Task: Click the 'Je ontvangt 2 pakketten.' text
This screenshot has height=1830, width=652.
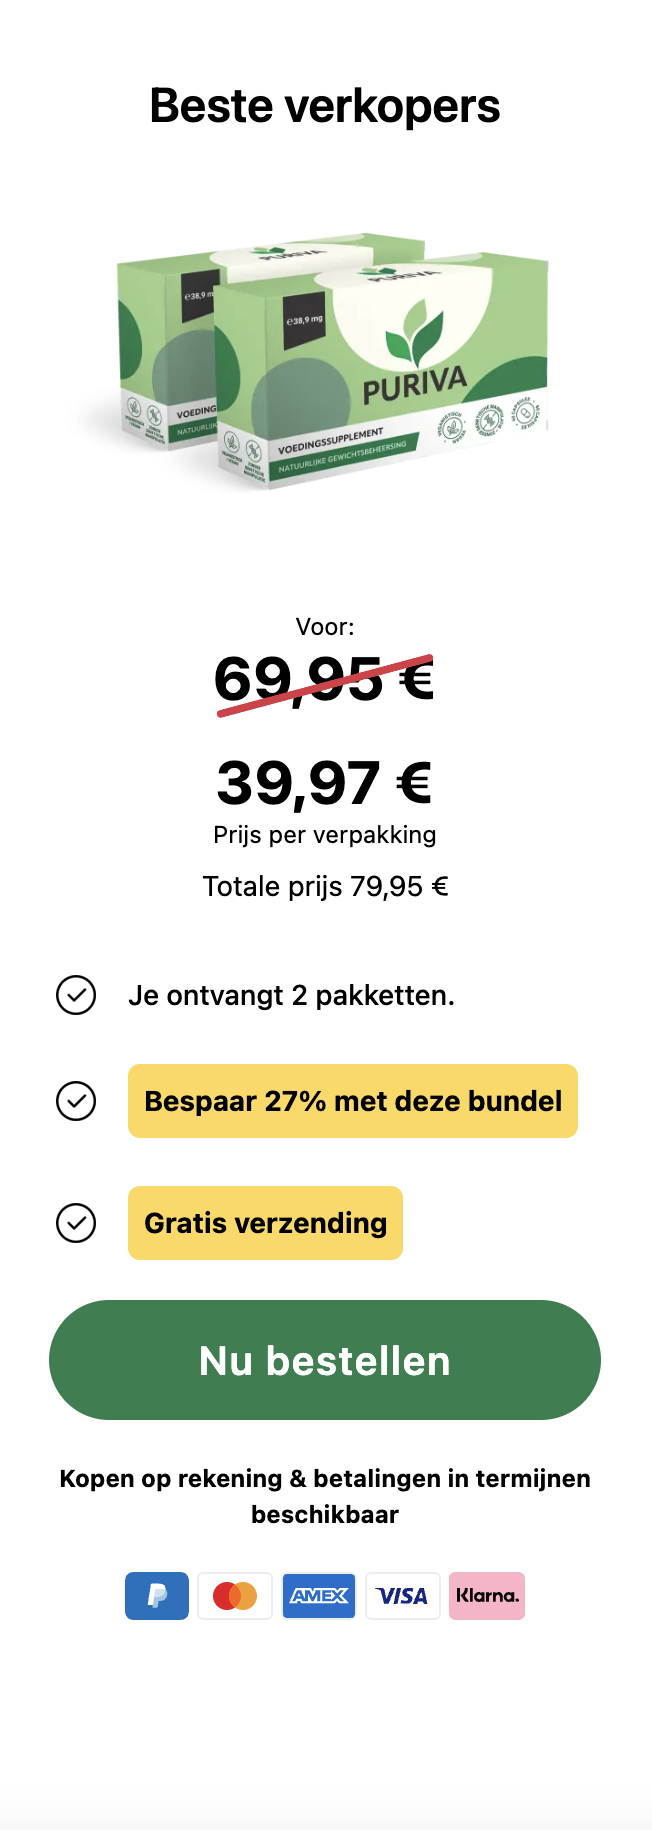Action: pyautogui.click(x=291, y=995)
